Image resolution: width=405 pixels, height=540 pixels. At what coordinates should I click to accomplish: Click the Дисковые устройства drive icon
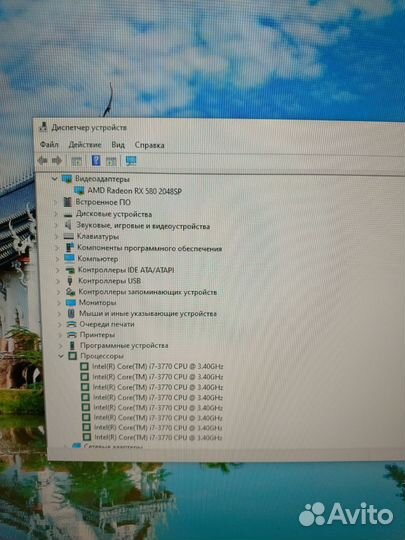[x=68, y=215]
